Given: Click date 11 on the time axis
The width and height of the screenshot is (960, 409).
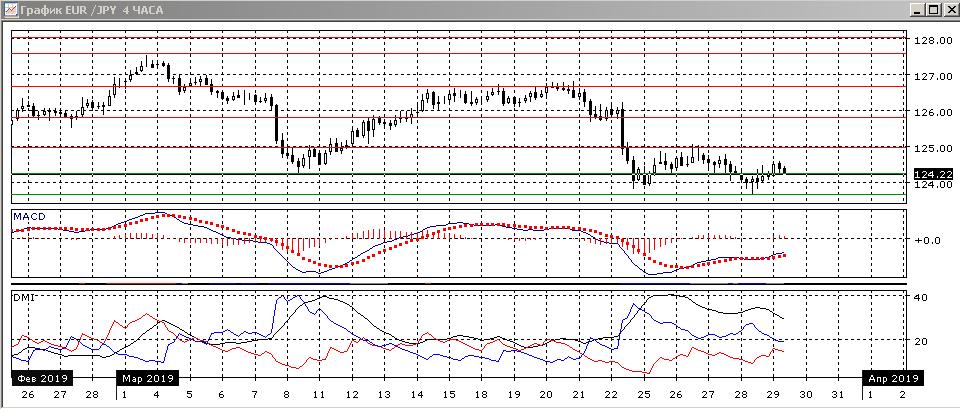Looking at the screenshot, I should coord(319,395).
